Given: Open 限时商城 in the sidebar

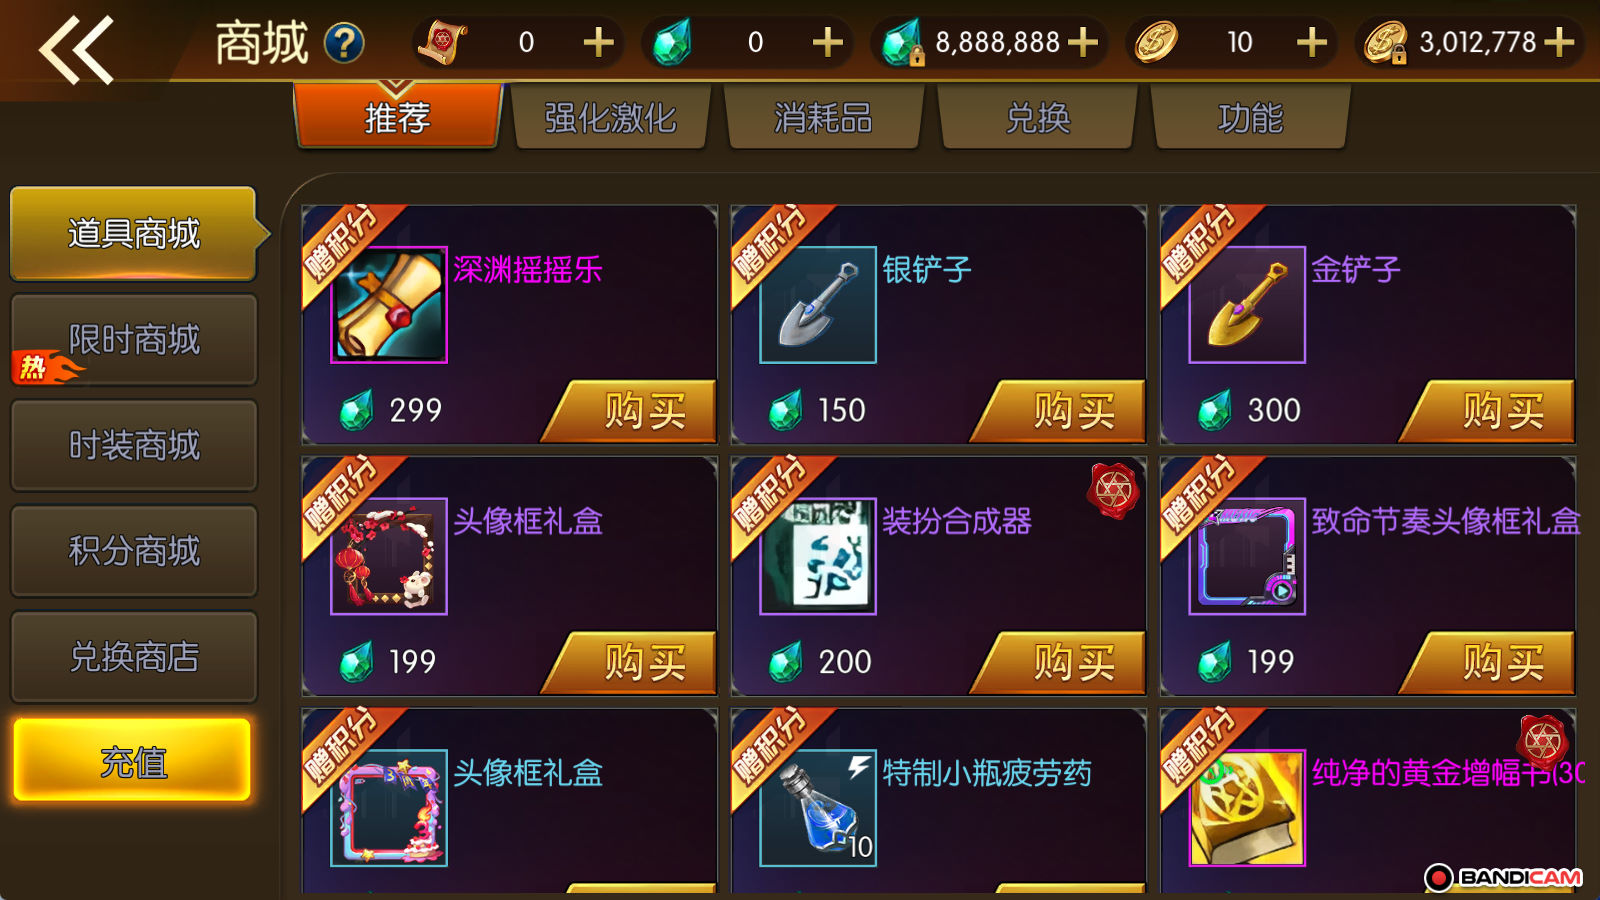Looking at the screenshot, I should pos(134,340).
